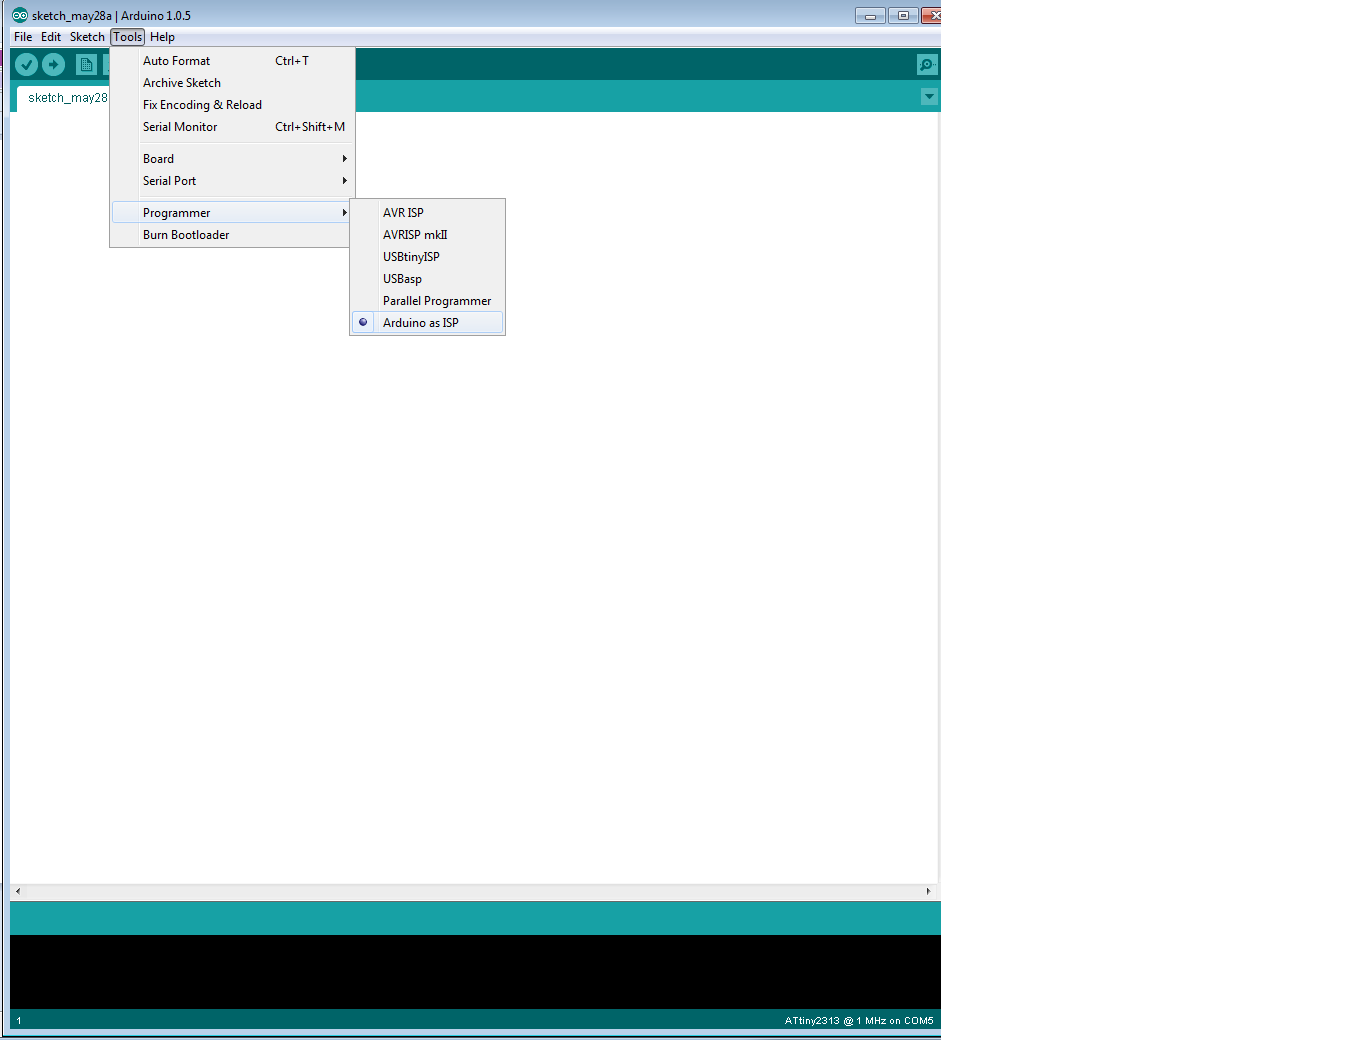Select the sketch_may28 tab
The height and width of the screenshot is (1040, 1357).
63,98
